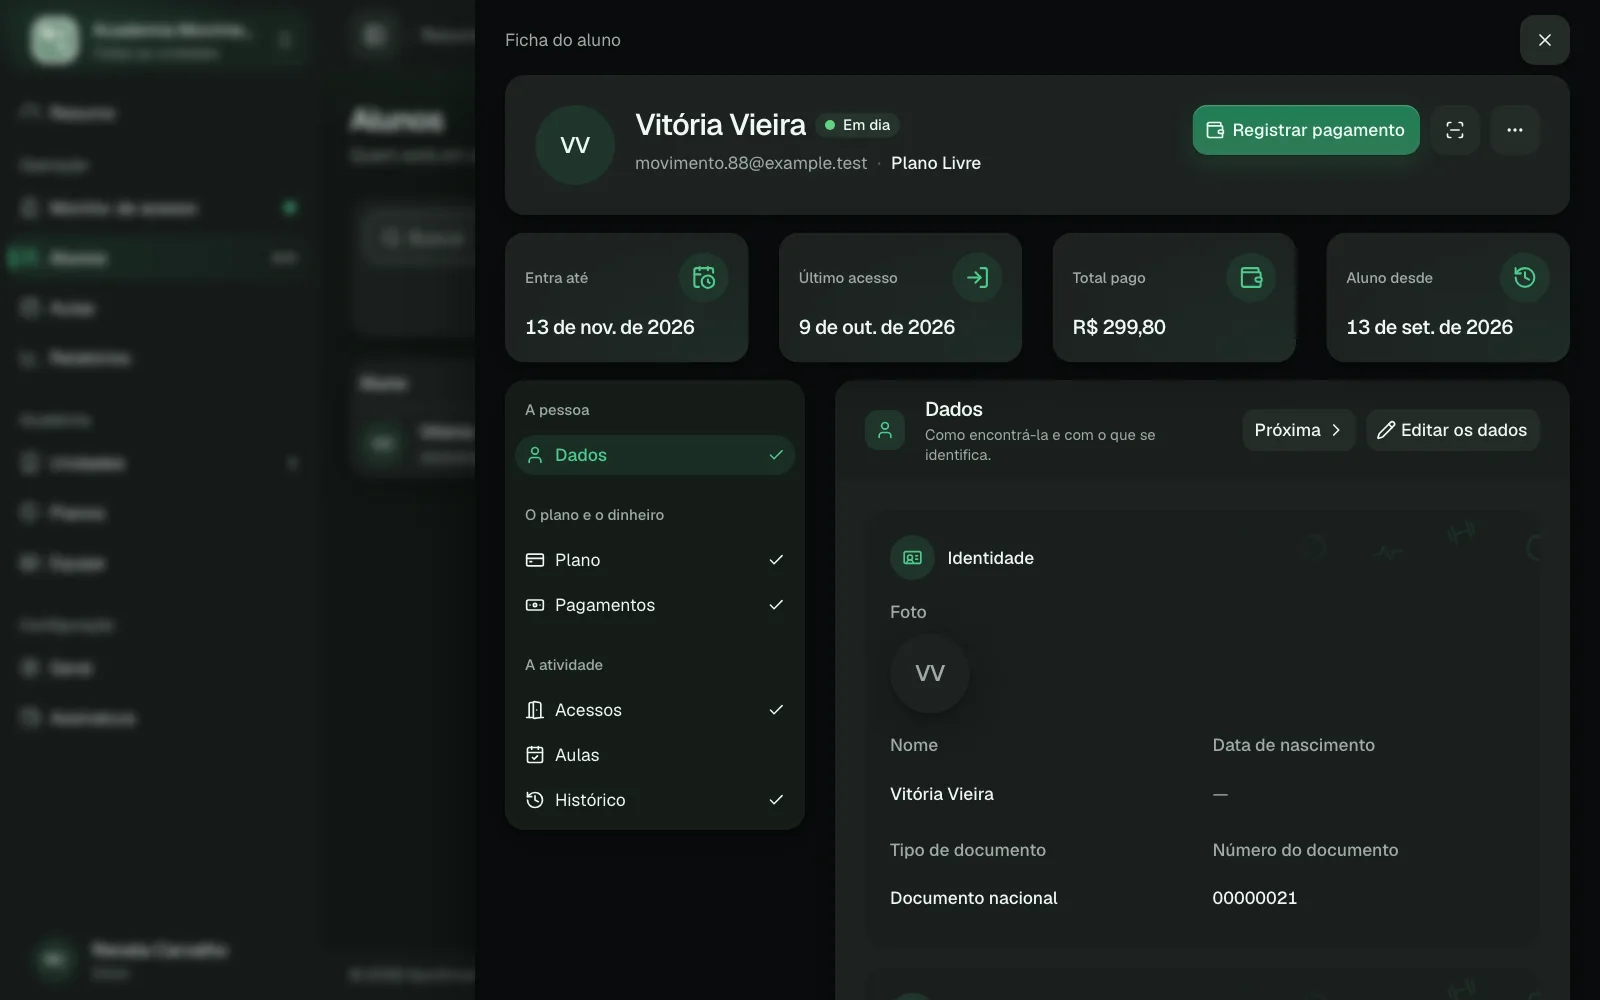This screenshot has height=1000, width=1600.
Task: Click the checkmark on the Plano row
Action: [x=776, y=560]
